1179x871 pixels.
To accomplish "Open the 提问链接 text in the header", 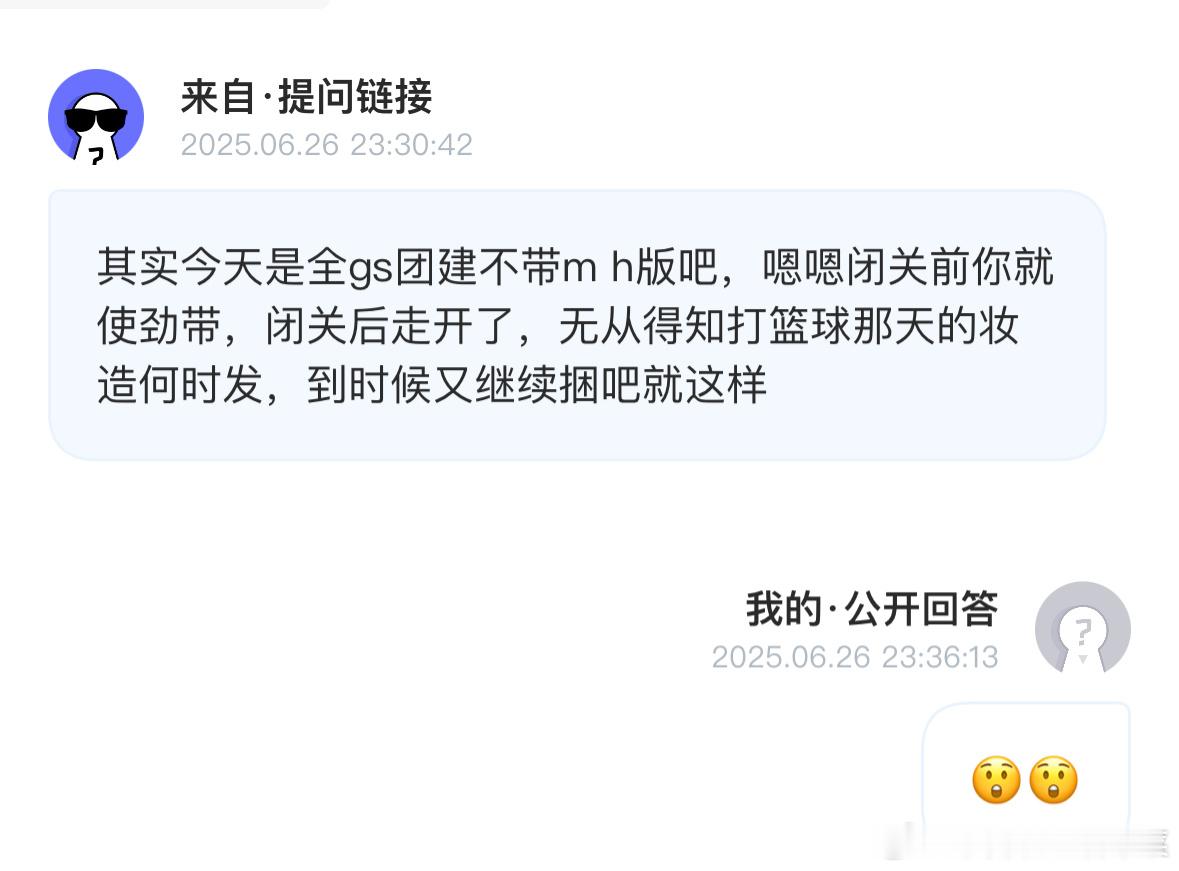I will (x=356, y=96).
